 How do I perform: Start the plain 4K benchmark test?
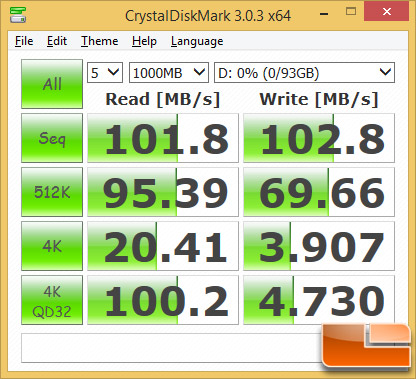click(x=52, y=246)
